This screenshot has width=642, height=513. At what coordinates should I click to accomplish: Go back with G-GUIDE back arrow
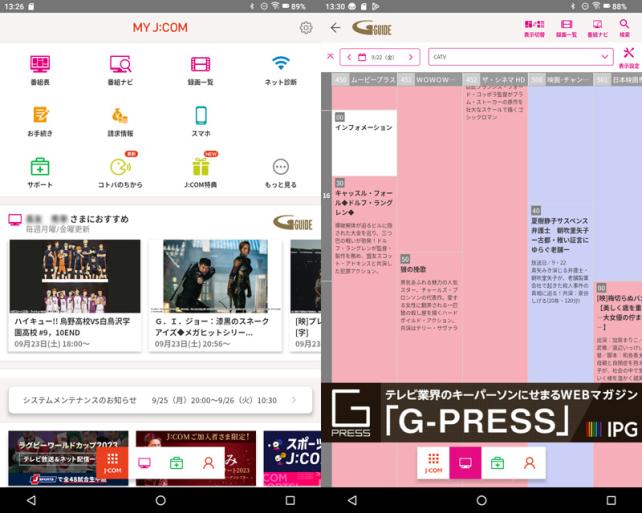(x=335, y=27)
